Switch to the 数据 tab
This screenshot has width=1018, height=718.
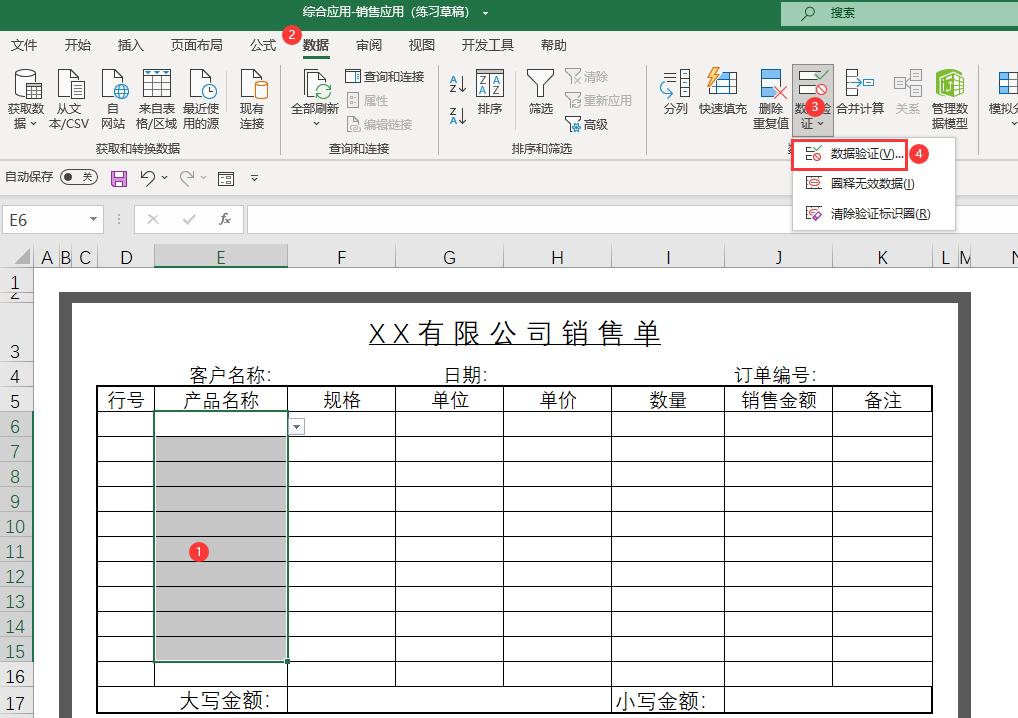click(x=316, y=45)
